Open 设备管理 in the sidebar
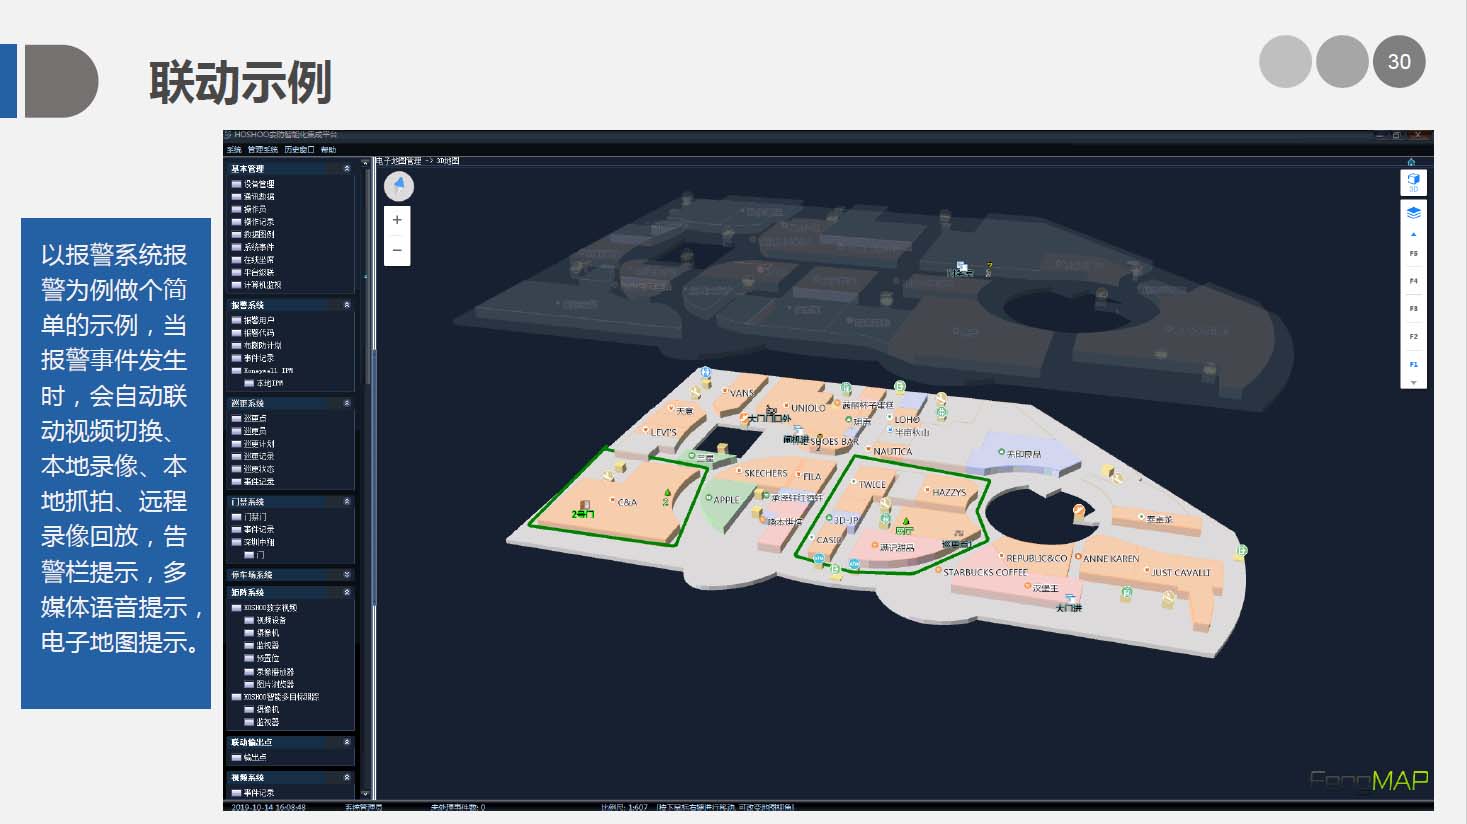The width and height of the screenshot is (1467, 824). [x=258, y=184]
